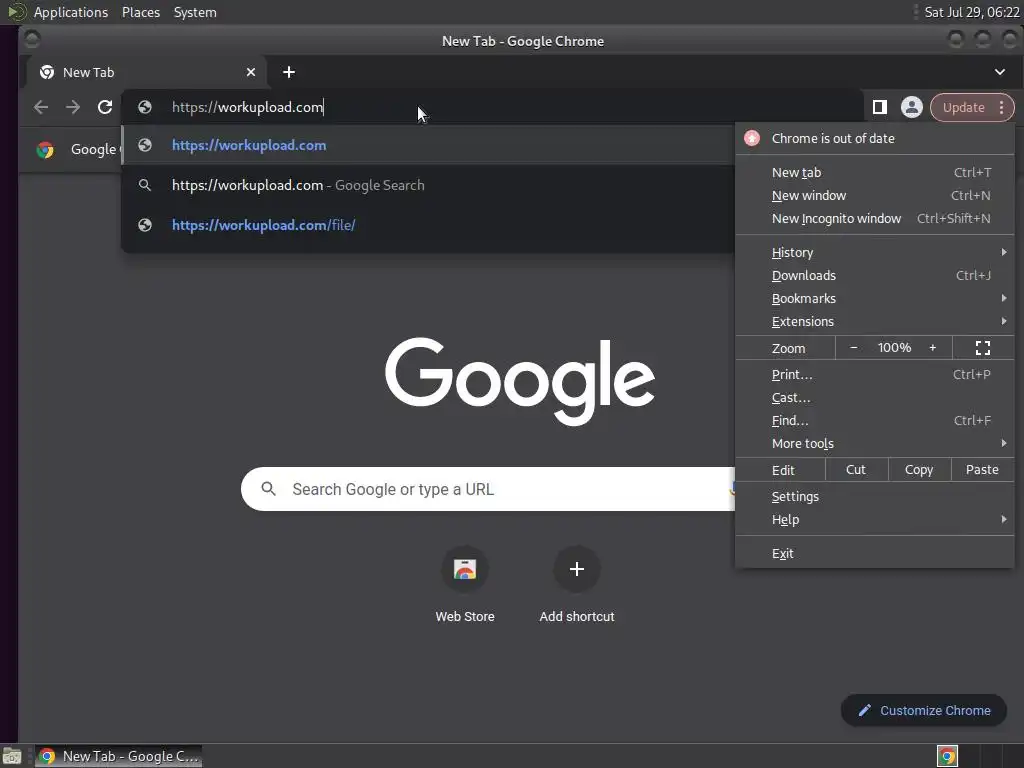
Task: Open a new tab with plus icon
Action: pos(289,72)
